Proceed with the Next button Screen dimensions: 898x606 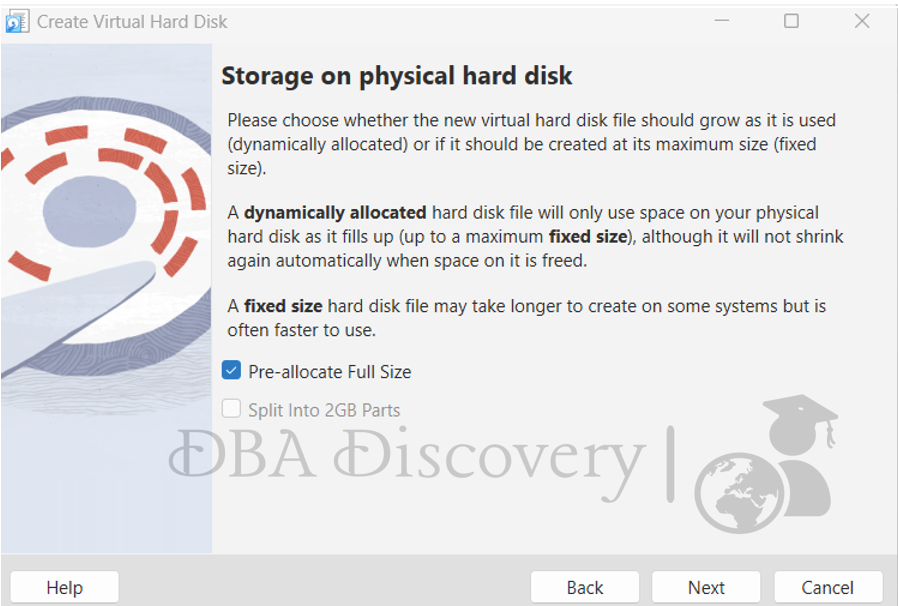click(706, 587)
